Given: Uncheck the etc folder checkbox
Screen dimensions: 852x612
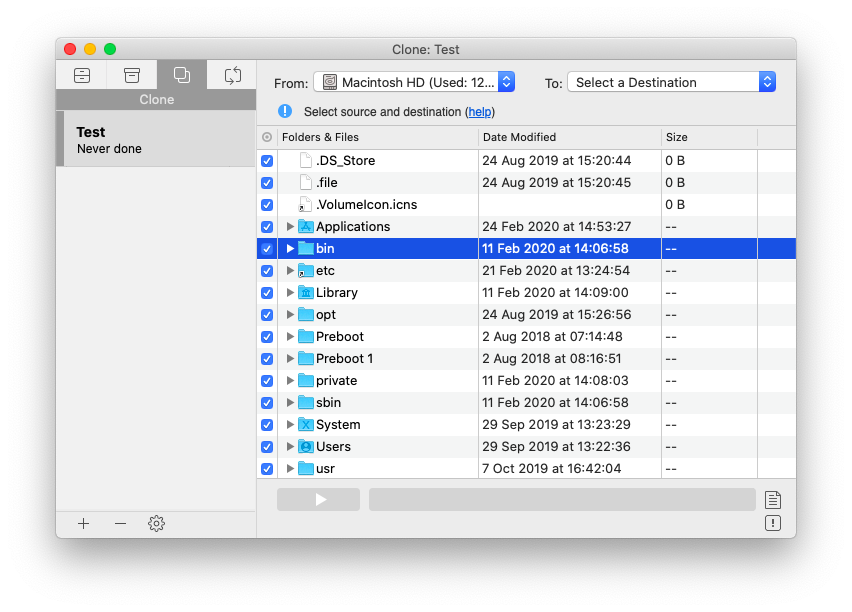Looking at the screenshot, I should click(x=267, y=271).
